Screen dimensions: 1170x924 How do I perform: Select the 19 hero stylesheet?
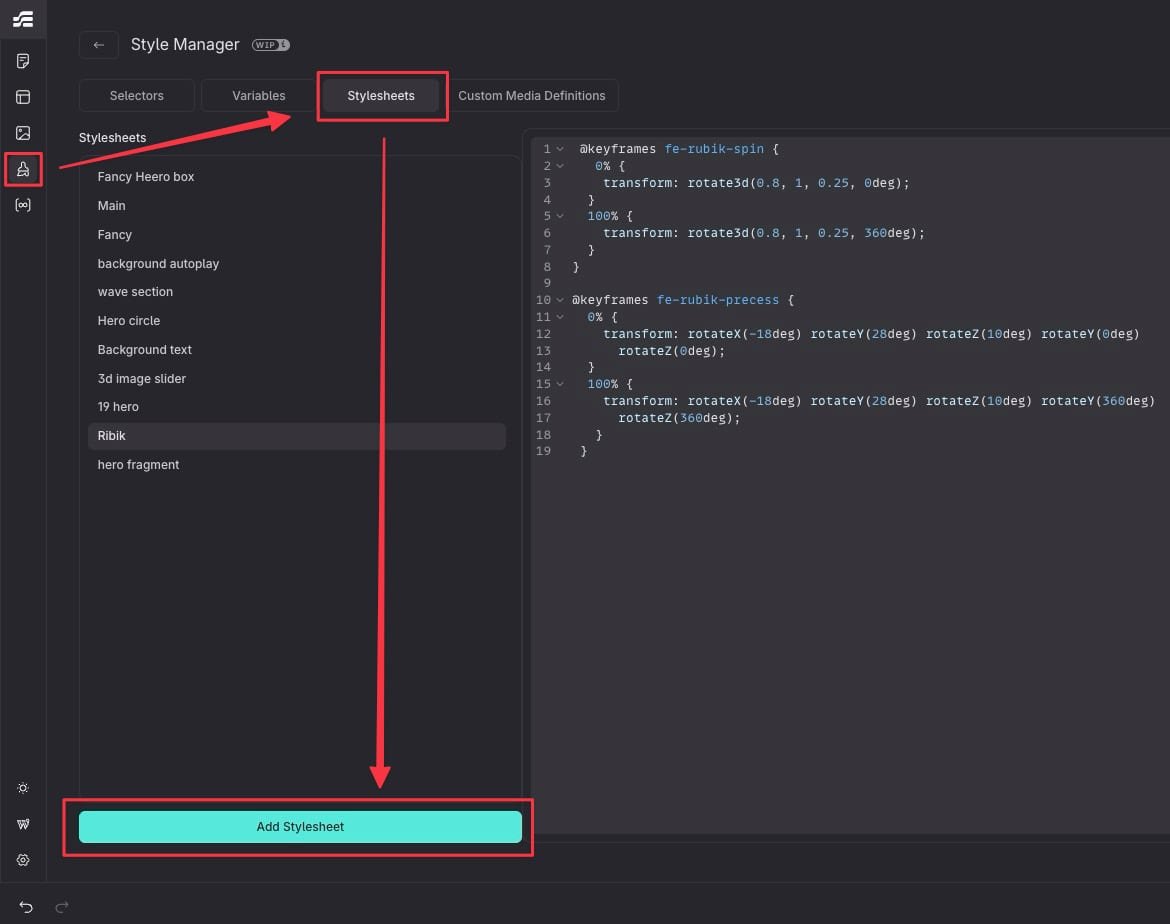click(297, 407)
